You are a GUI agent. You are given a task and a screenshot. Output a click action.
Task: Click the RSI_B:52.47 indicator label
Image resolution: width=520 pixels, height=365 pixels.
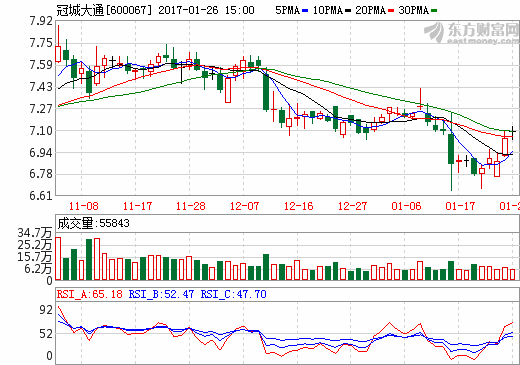tap(161, 294)
